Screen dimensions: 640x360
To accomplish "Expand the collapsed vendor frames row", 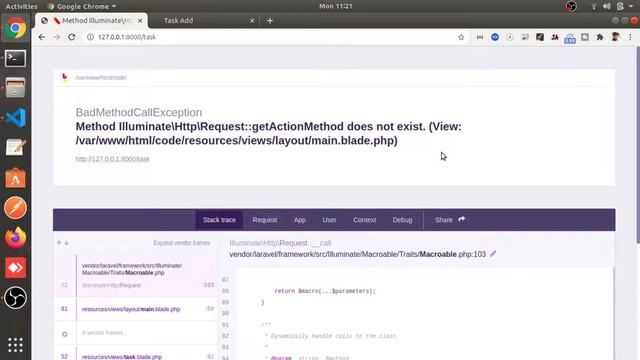I will (136, 333).
